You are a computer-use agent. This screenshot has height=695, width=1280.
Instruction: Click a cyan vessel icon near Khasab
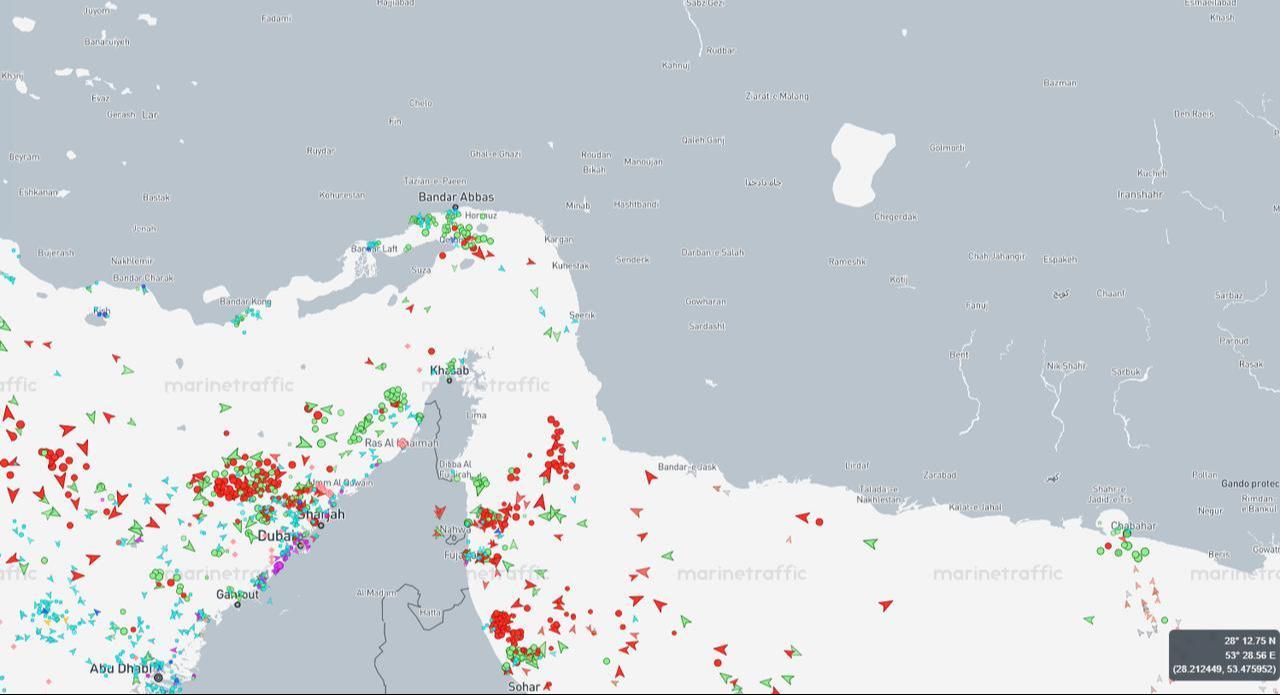click(462, 361)
